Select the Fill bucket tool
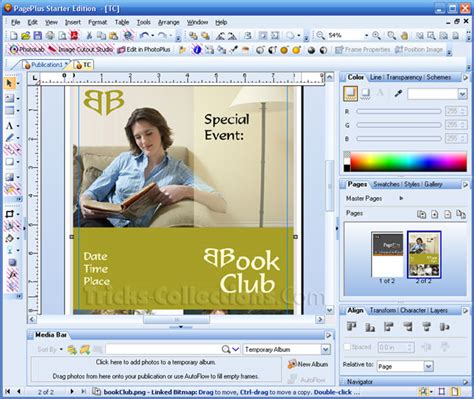The image size is (474, 399). click(9, 238)
